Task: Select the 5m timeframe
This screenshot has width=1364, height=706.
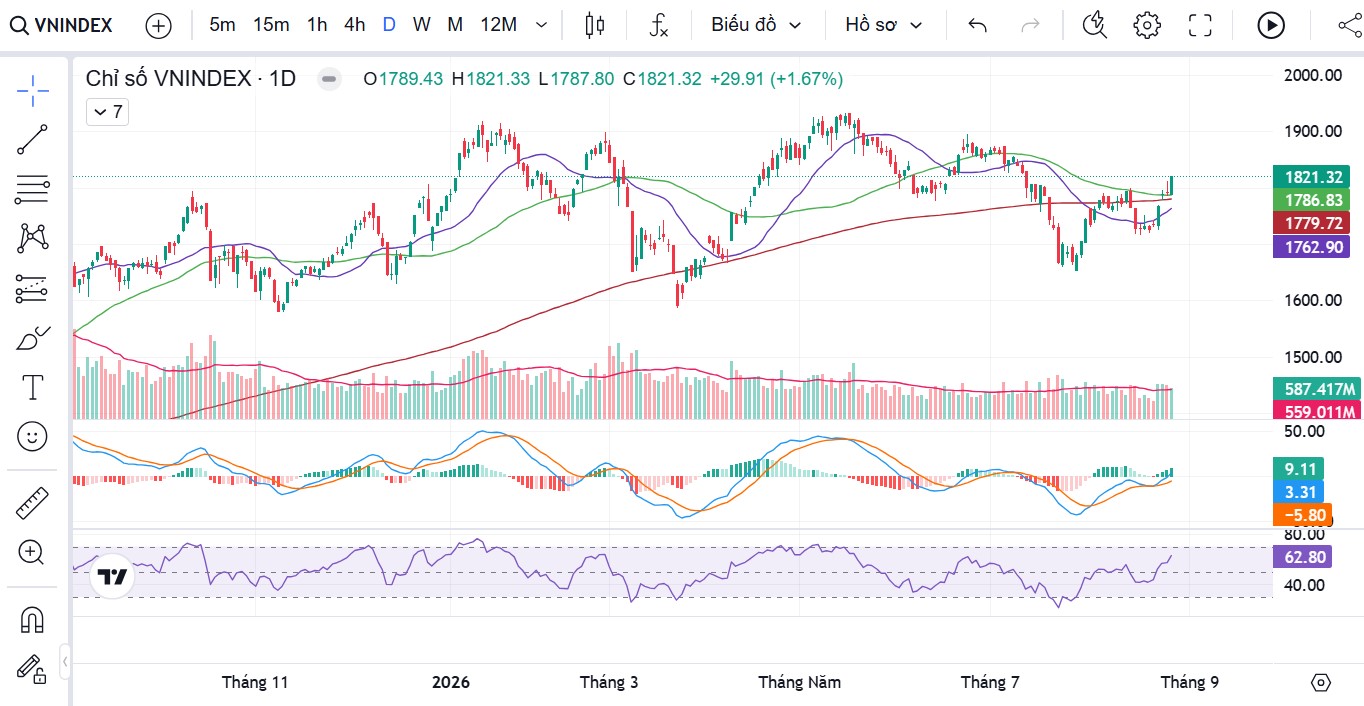Action: [222, 25]
